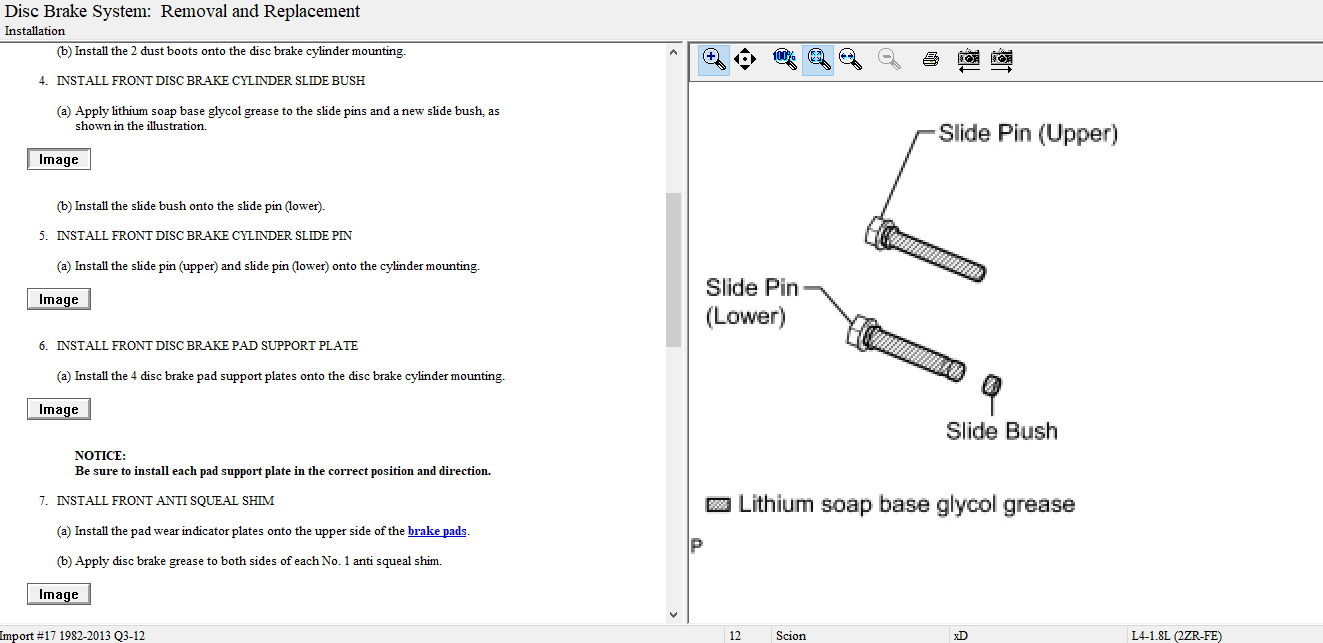Open Image for slide pin installation step
This screenshot has height=643, width=1323.
[x=59, y=299]
